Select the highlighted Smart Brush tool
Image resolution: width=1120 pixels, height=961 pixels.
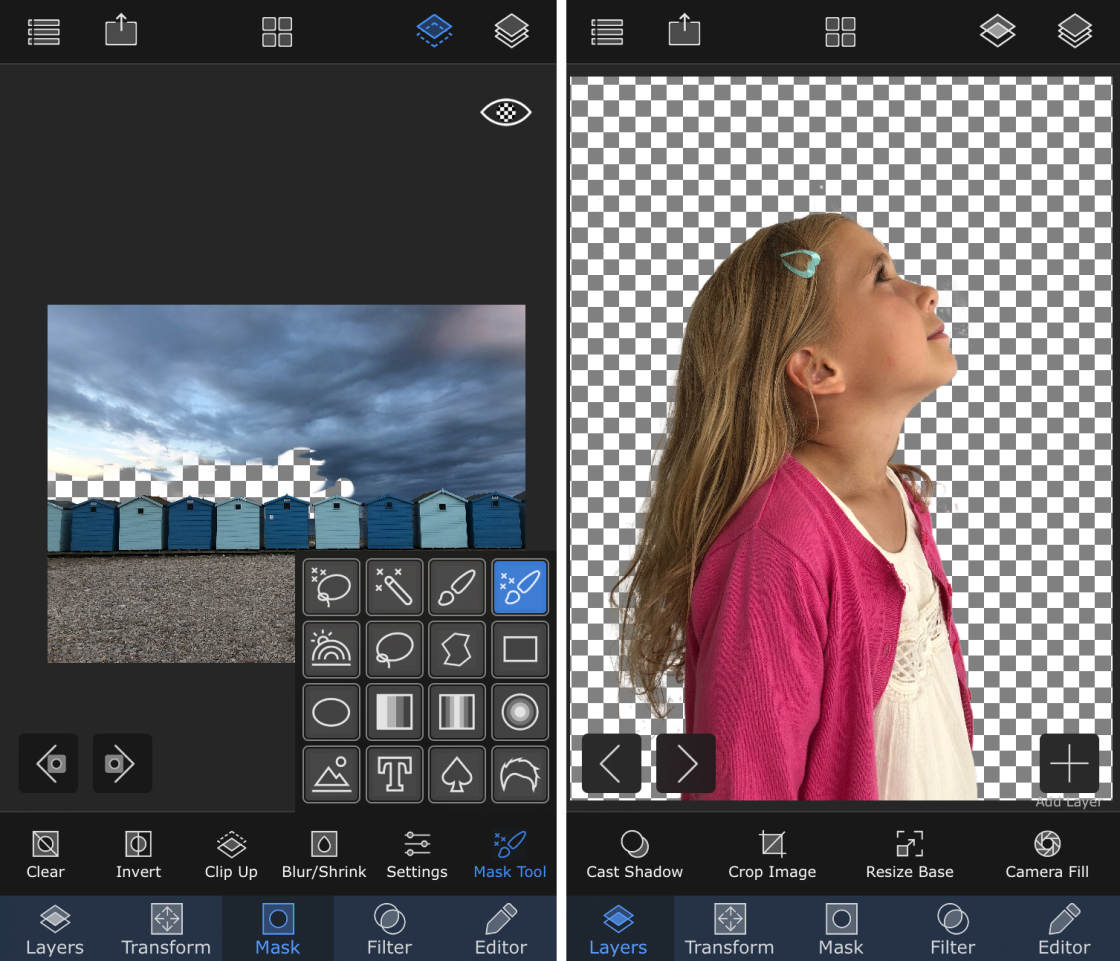tap(520, 587)
